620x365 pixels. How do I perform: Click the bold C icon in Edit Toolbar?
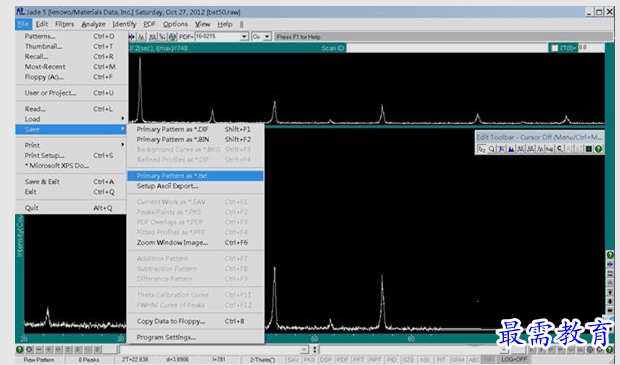point(560,149)
